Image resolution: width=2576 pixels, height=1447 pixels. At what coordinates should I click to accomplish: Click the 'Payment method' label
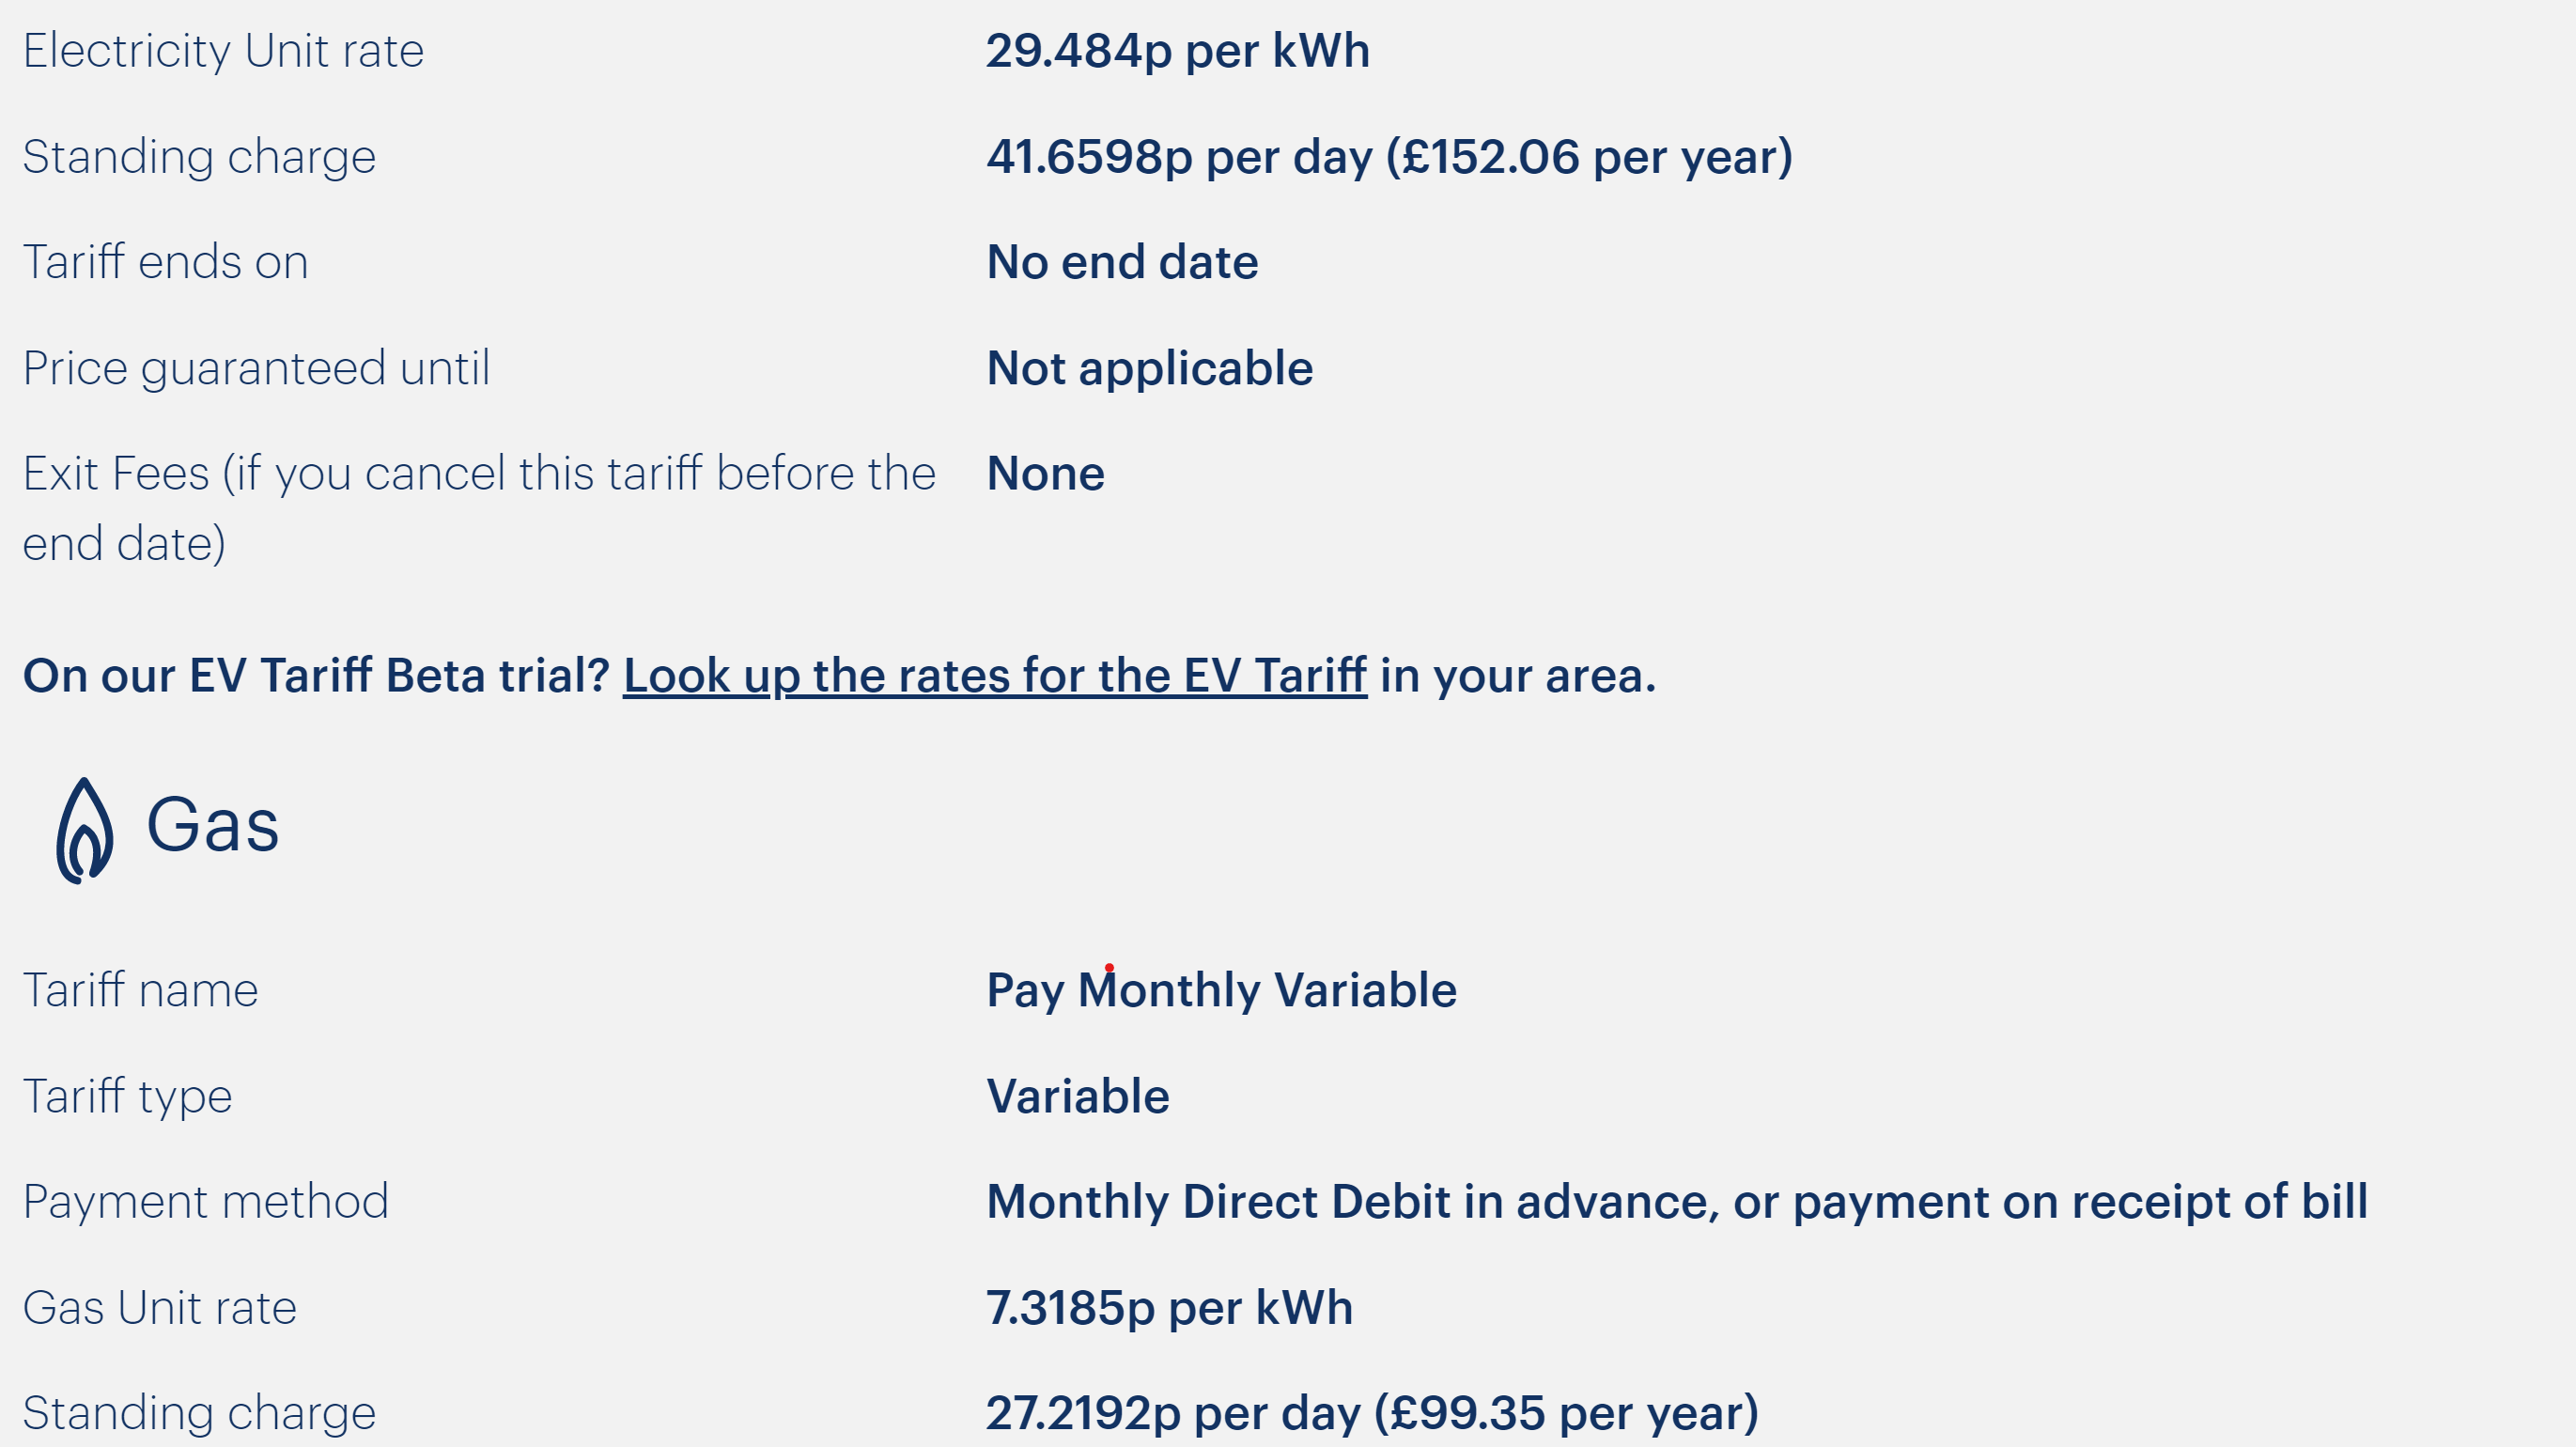pos(205,1202)
